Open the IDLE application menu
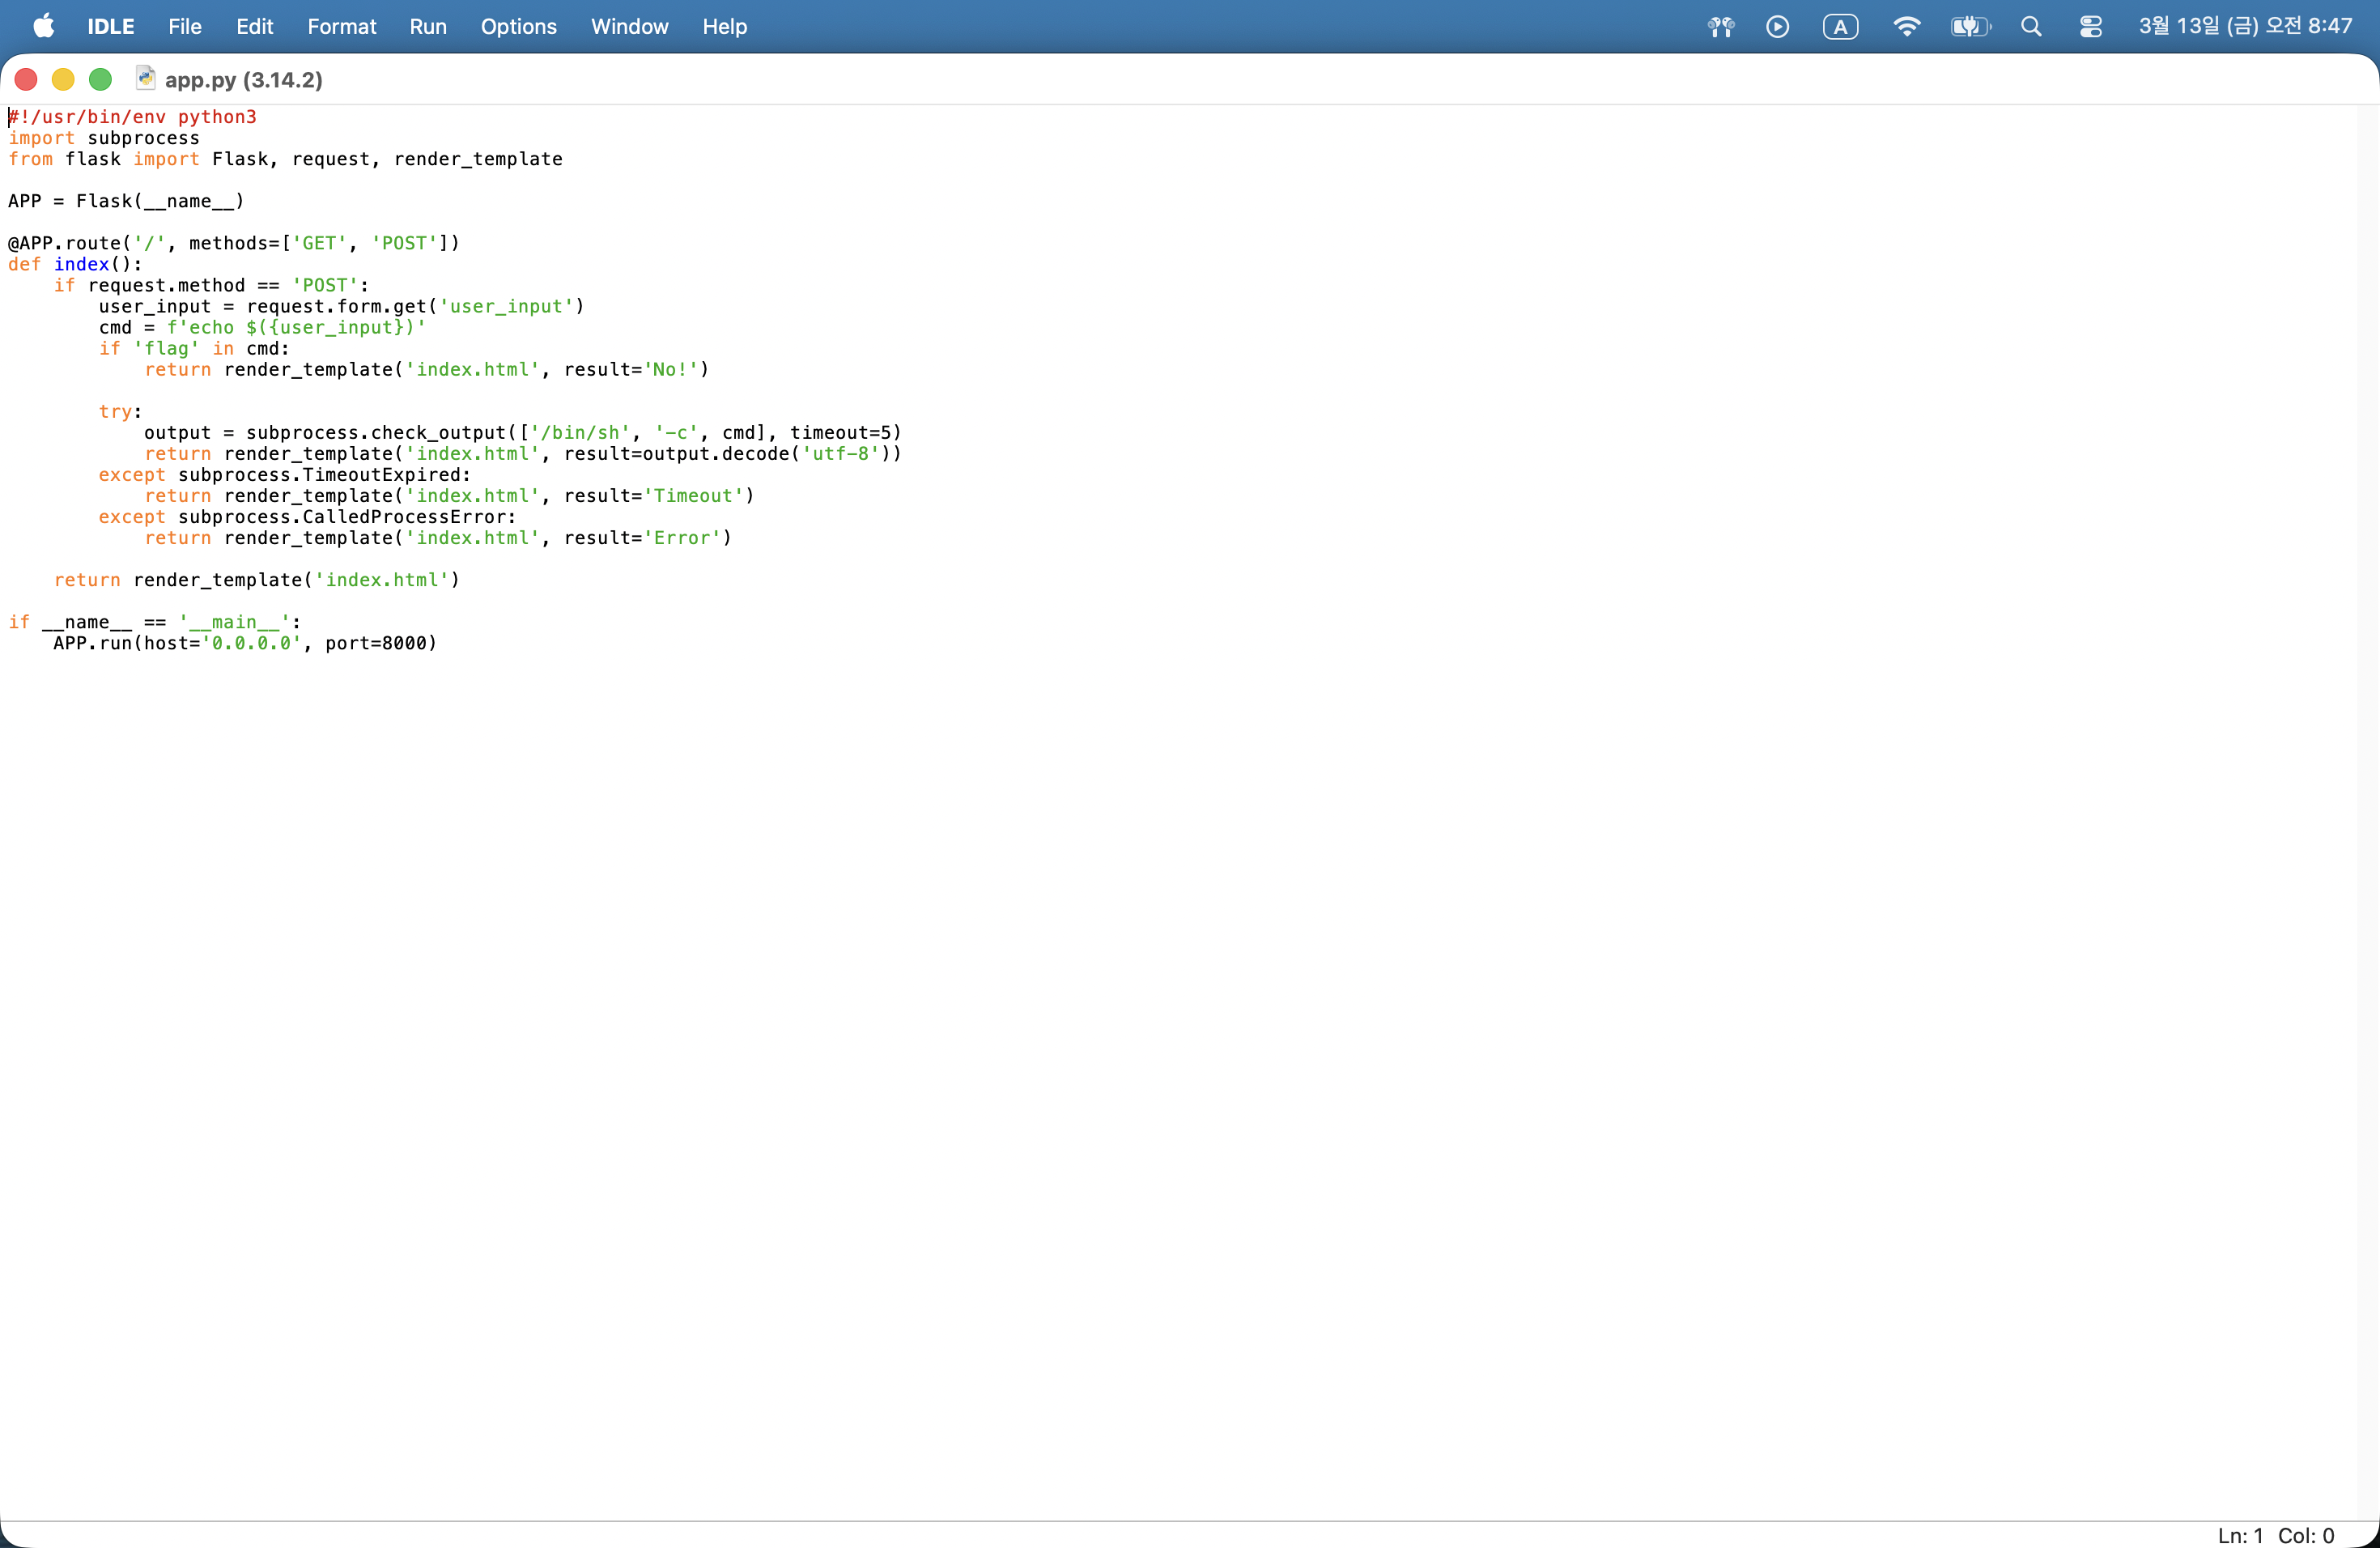The height and width of the screenshot is (1548, 2380). pyautogui.click(x=110, y=26)
